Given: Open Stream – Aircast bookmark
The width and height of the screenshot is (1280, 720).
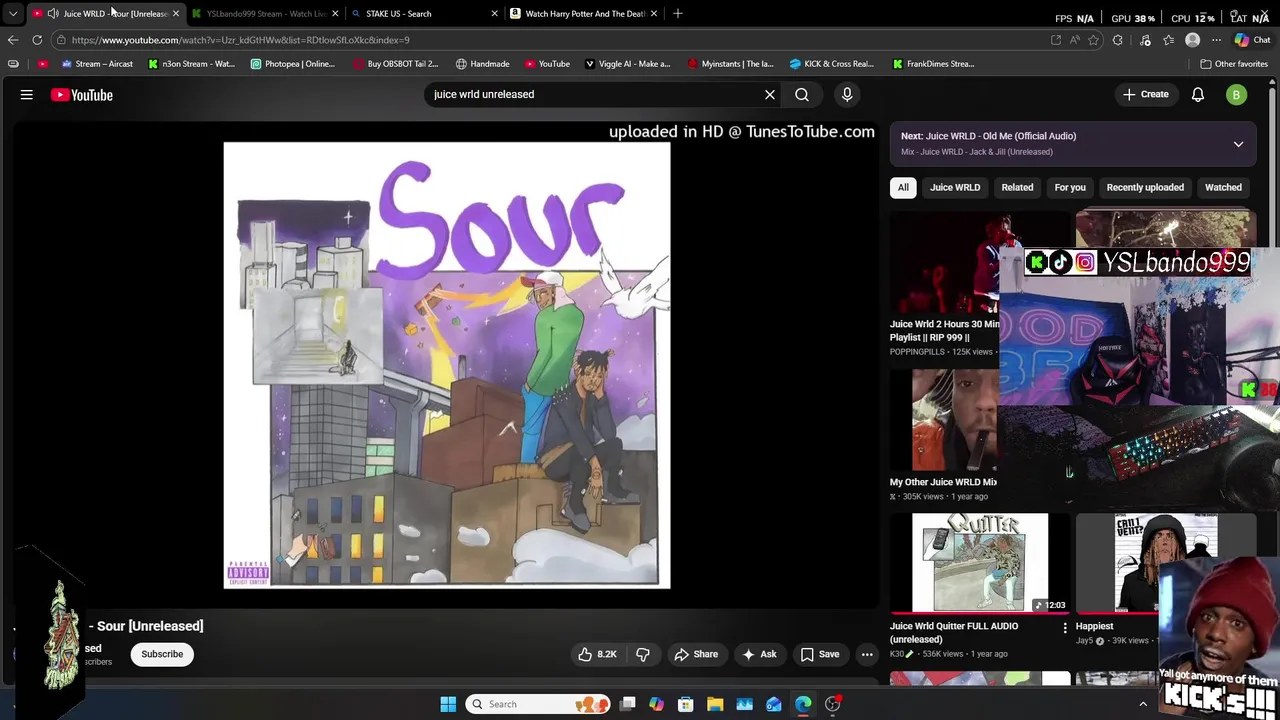Looking at the screenshot, I should tap(97, 64).
